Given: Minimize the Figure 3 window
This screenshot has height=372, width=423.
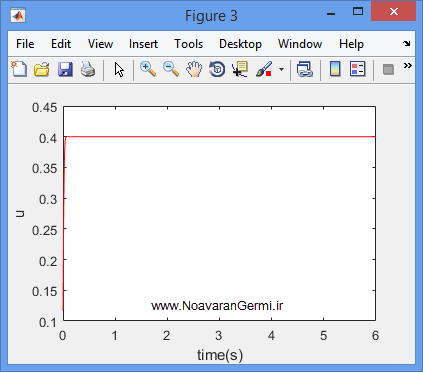Looking at the screenshot, I should click(331, 13).
